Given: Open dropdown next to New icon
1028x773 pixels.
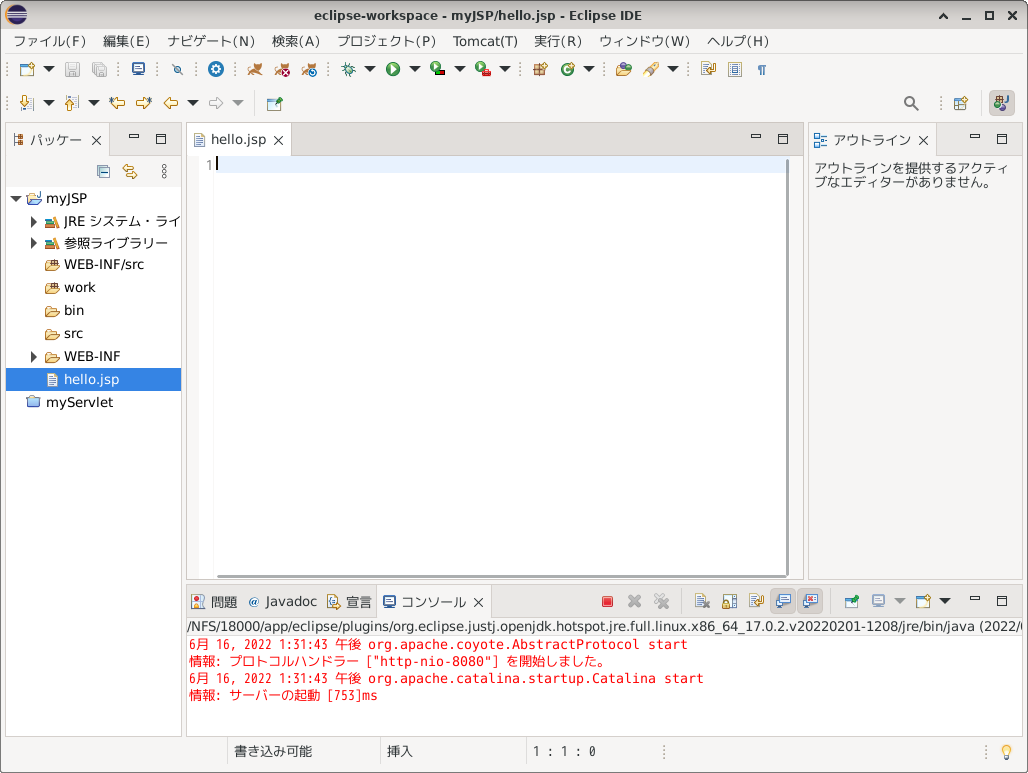Looking at the screenshot, I should tap(49, 69).
